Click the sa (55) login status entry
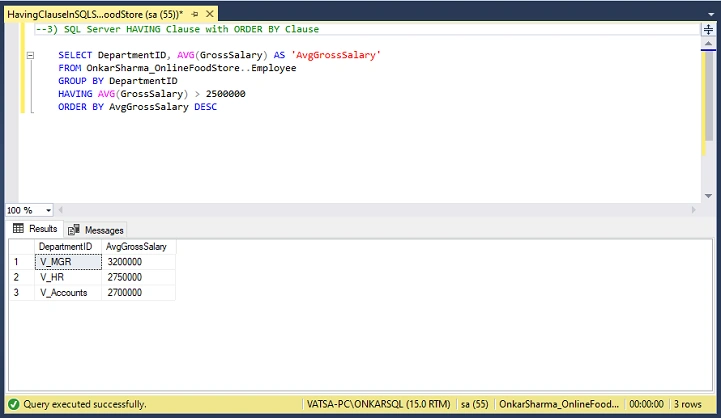The height and width of the screenshot is (418, 721). pyautogui.click(x=475, y=404)
